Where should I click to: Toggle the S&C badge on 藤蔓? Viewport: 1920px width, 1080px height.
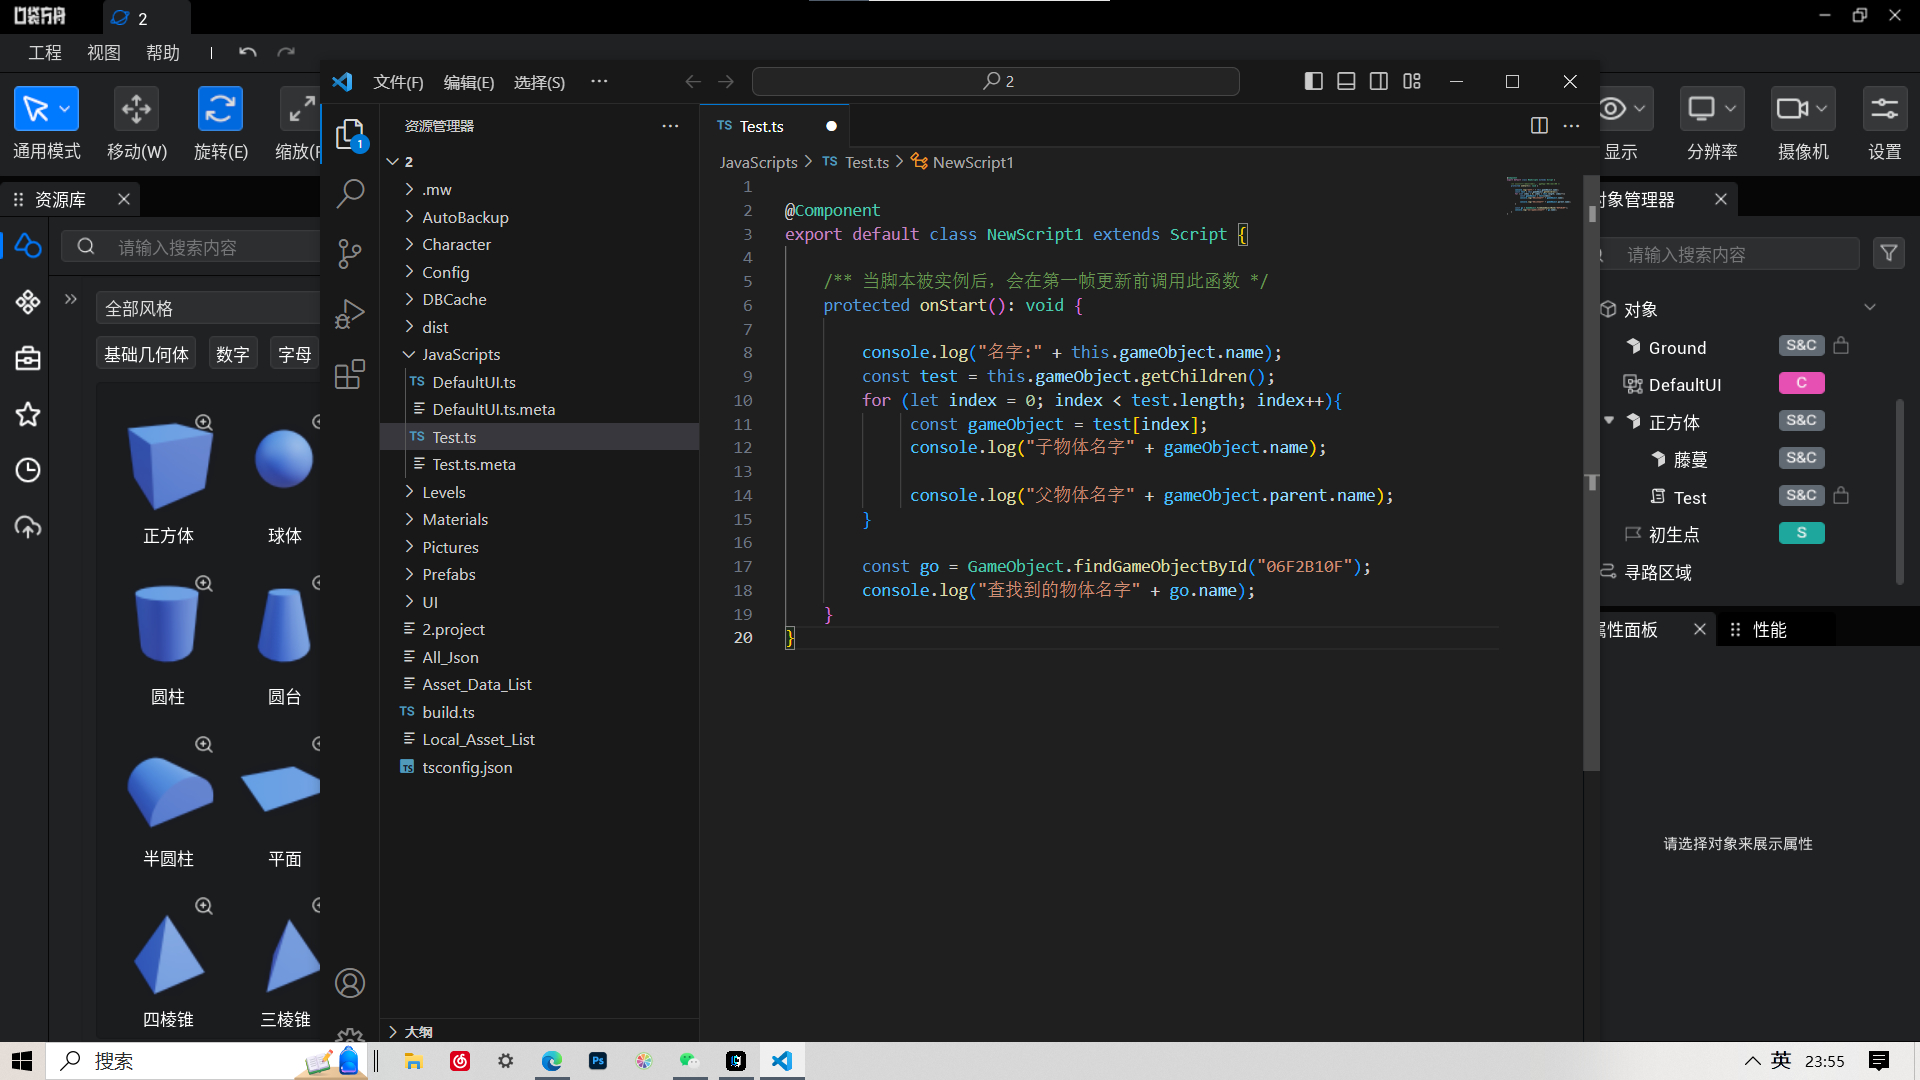(x=1802, y=458)
